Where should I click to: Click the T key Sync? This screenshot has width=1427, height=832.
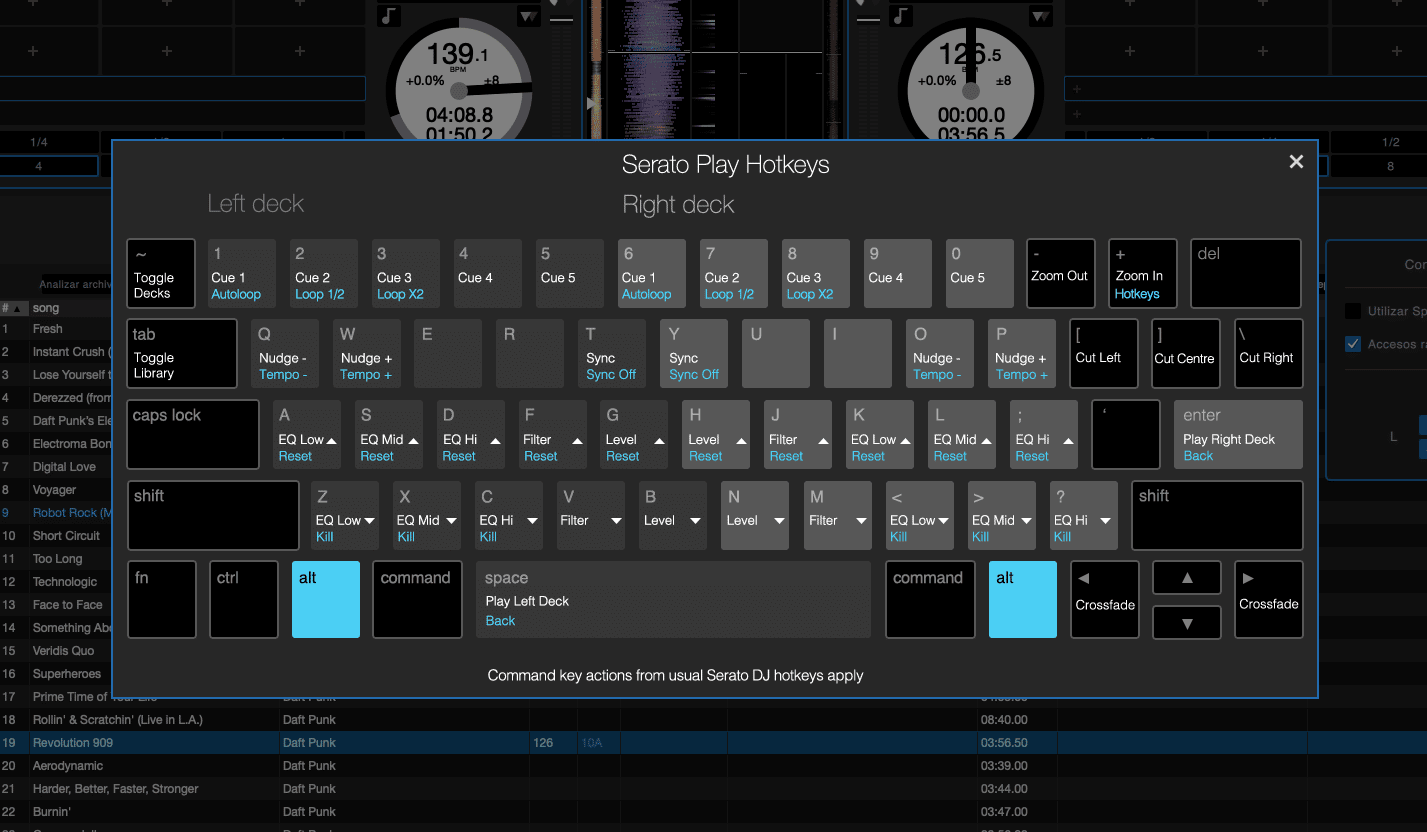click(613, 353)
